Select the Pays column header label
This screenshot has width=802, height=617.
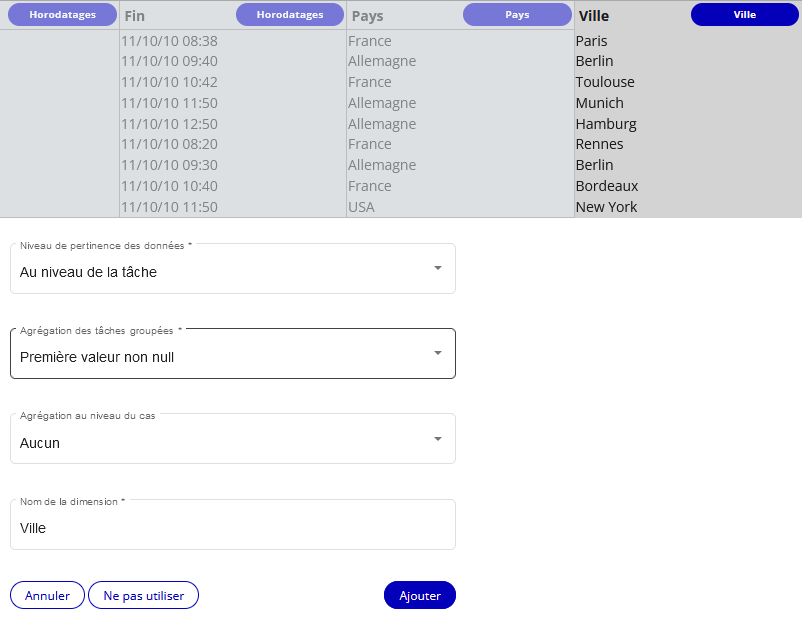(367, 16)
